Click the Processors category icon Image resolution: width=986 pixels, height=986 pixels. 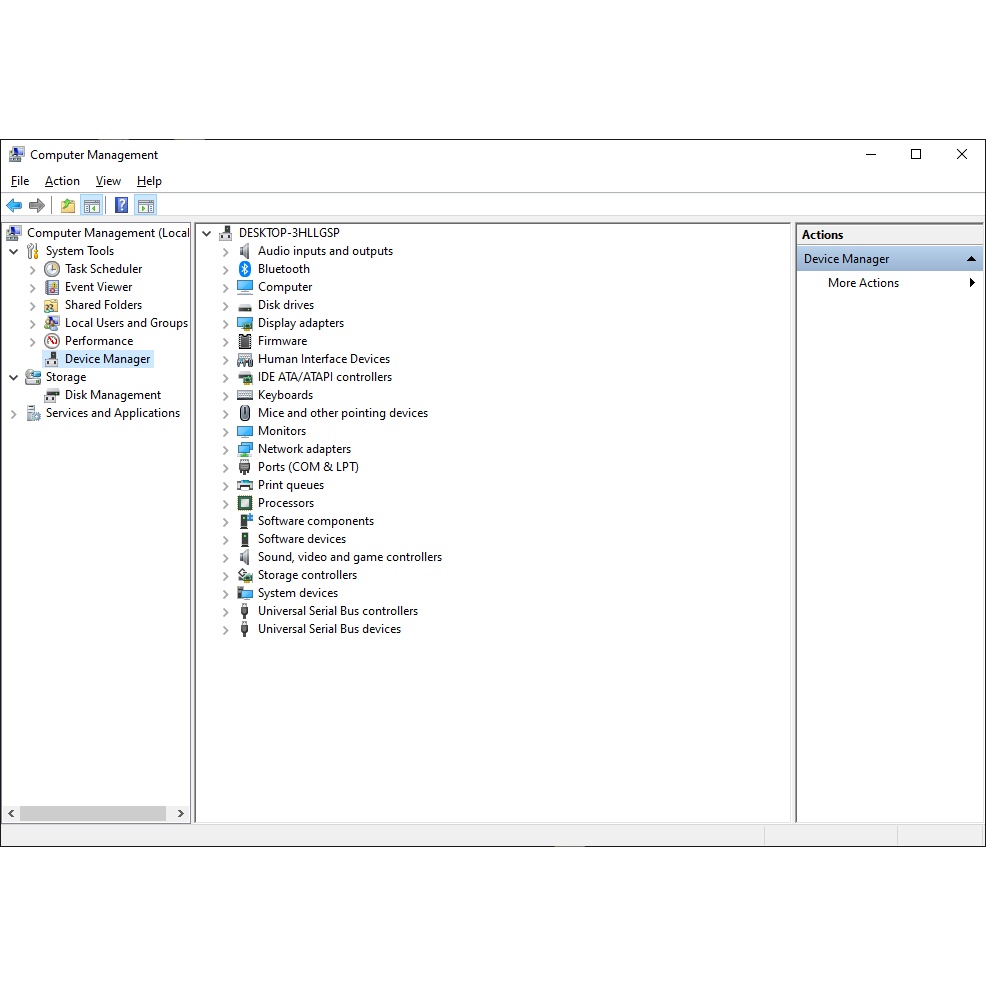(245, 503)
